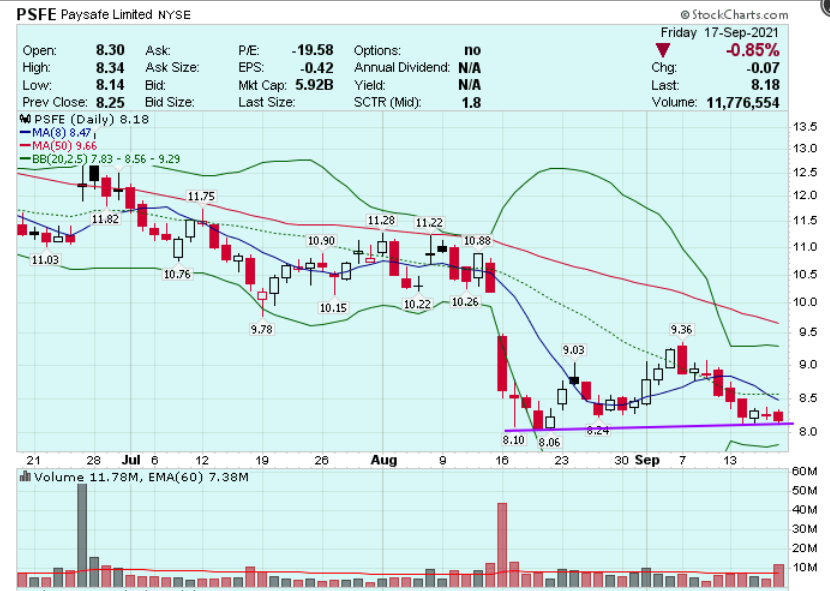Click the 8.10 low price label
The image size is (830, 591).
pyautogui.click(x=513, y=440)
